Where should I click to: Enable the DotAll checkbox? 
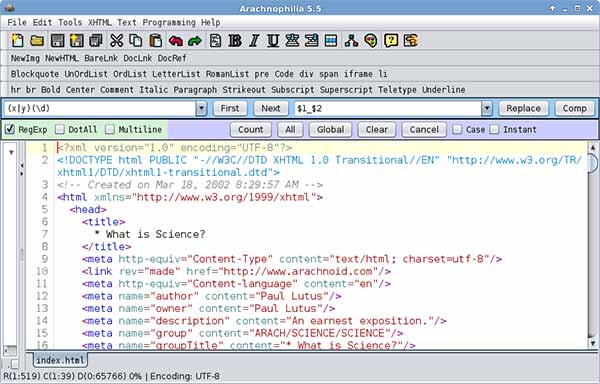click(59, 129)
